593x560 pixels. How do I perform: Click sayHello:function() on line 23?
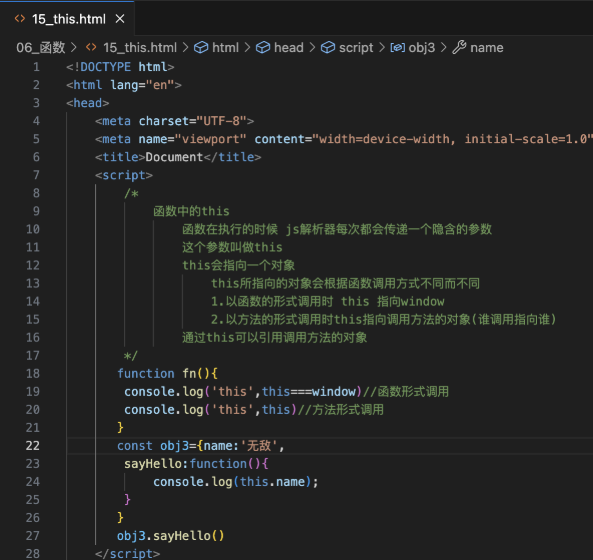[196, 464]
